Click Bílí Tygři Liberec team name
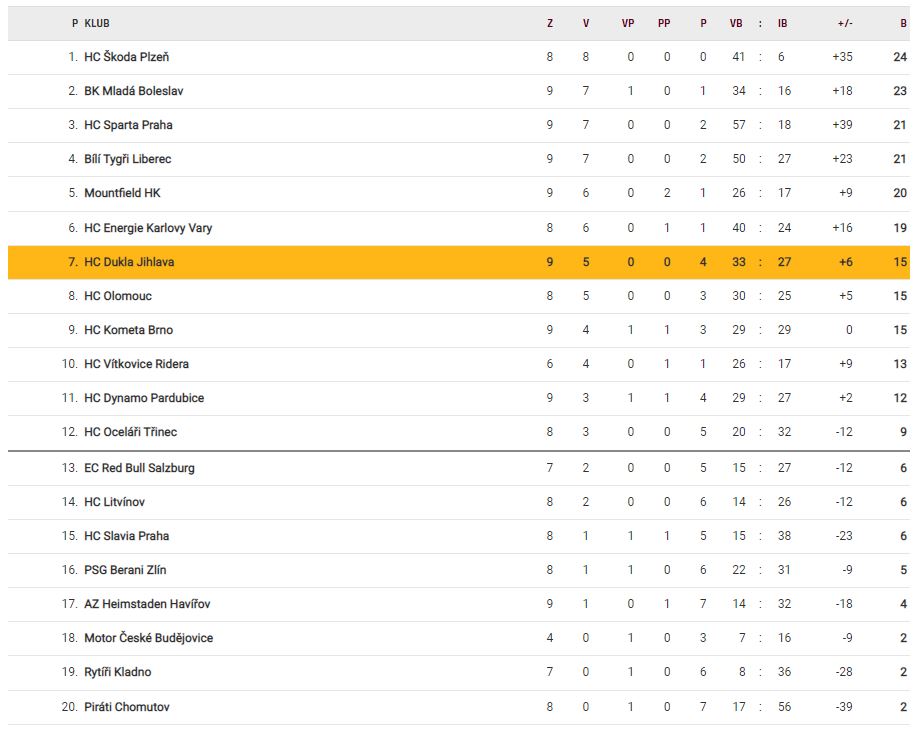 [128, 159]
